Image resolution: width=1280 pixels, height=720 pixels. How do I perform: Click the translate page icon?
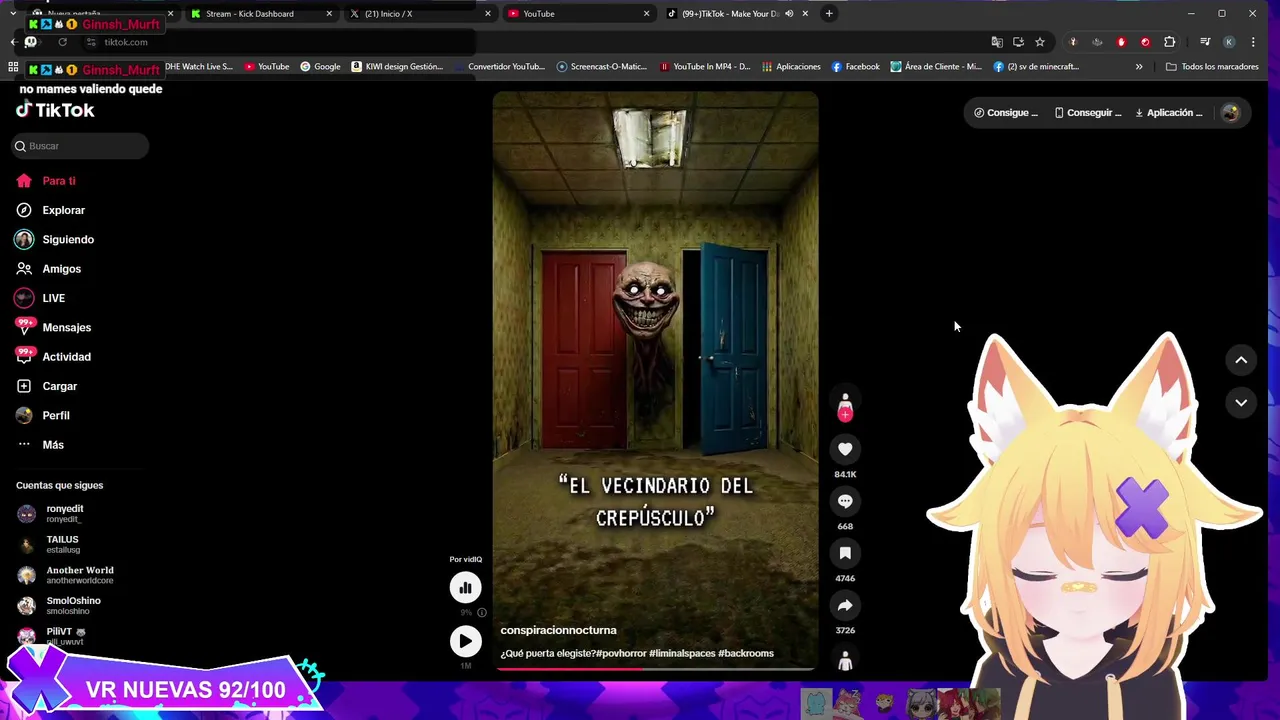tap(997, 42)
